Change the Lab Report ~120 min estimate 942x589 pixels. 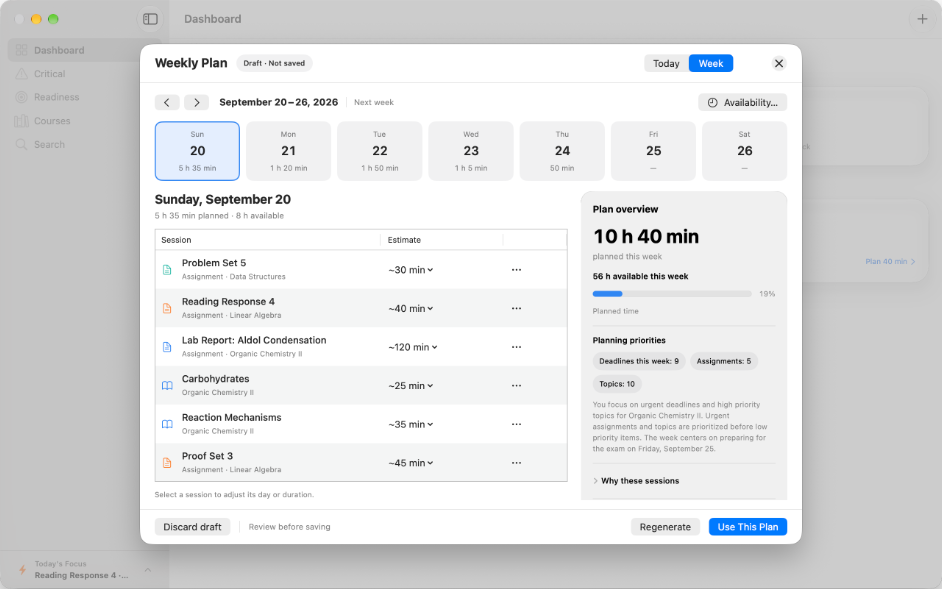click(413, 347)
